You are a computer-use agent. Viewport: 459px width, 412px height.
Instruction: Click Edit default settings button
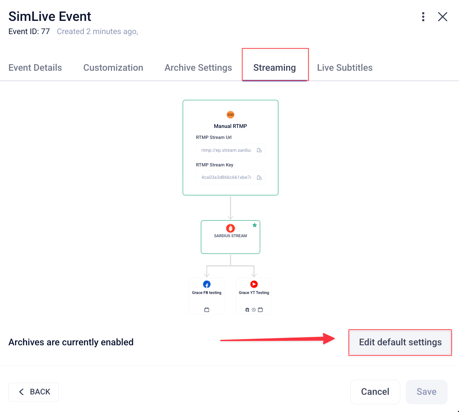pyautogui.click(x=400, y=342)
